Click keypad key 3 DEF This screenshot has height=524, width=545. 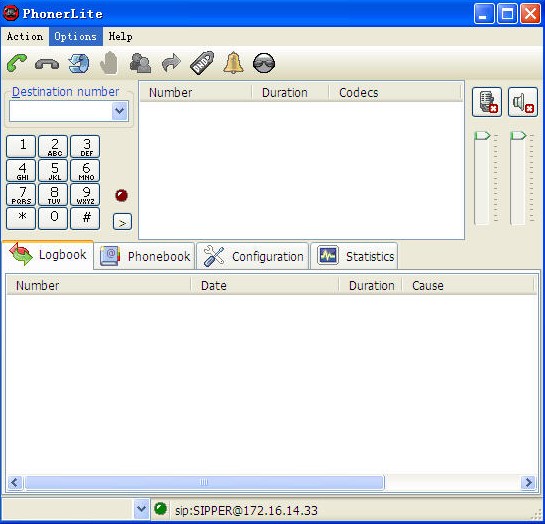[x=85, y=147]
